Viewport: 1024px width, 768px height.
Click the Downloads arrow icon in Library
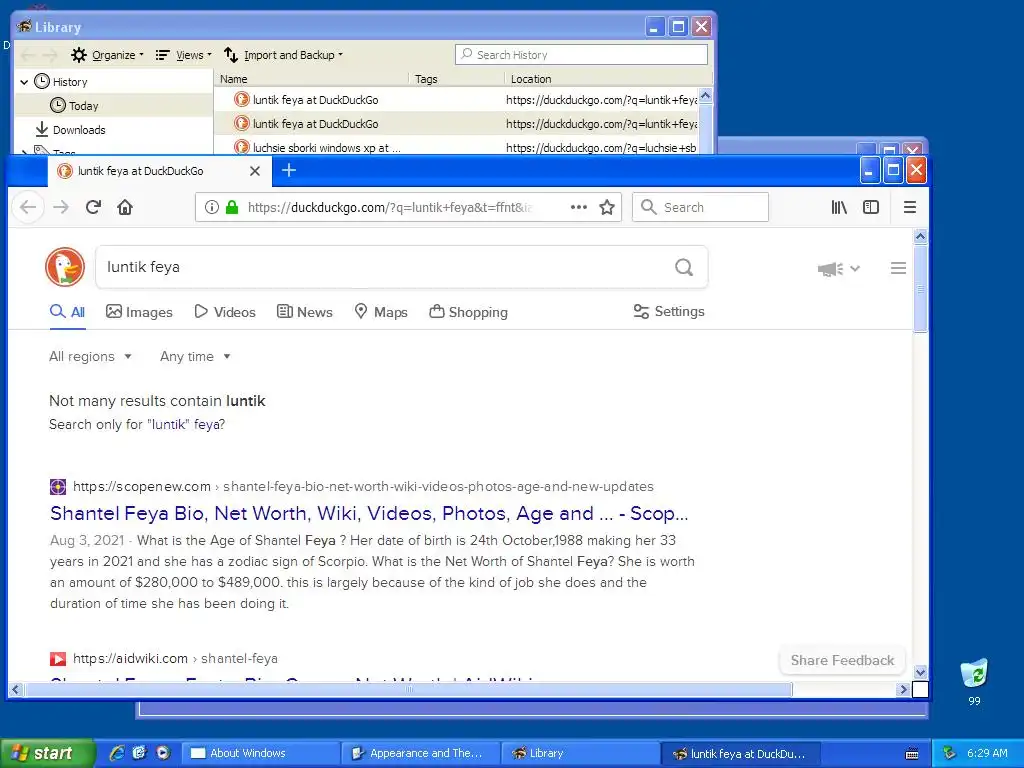click(42, 129)
